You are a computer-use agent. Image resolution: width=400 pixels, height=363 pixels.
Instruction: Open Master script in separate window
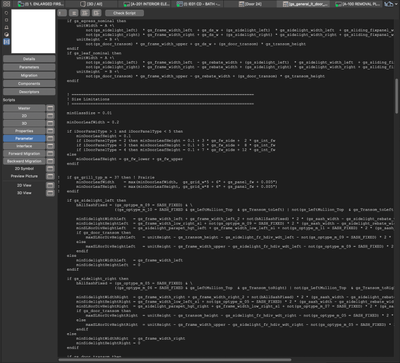[50, 108]
